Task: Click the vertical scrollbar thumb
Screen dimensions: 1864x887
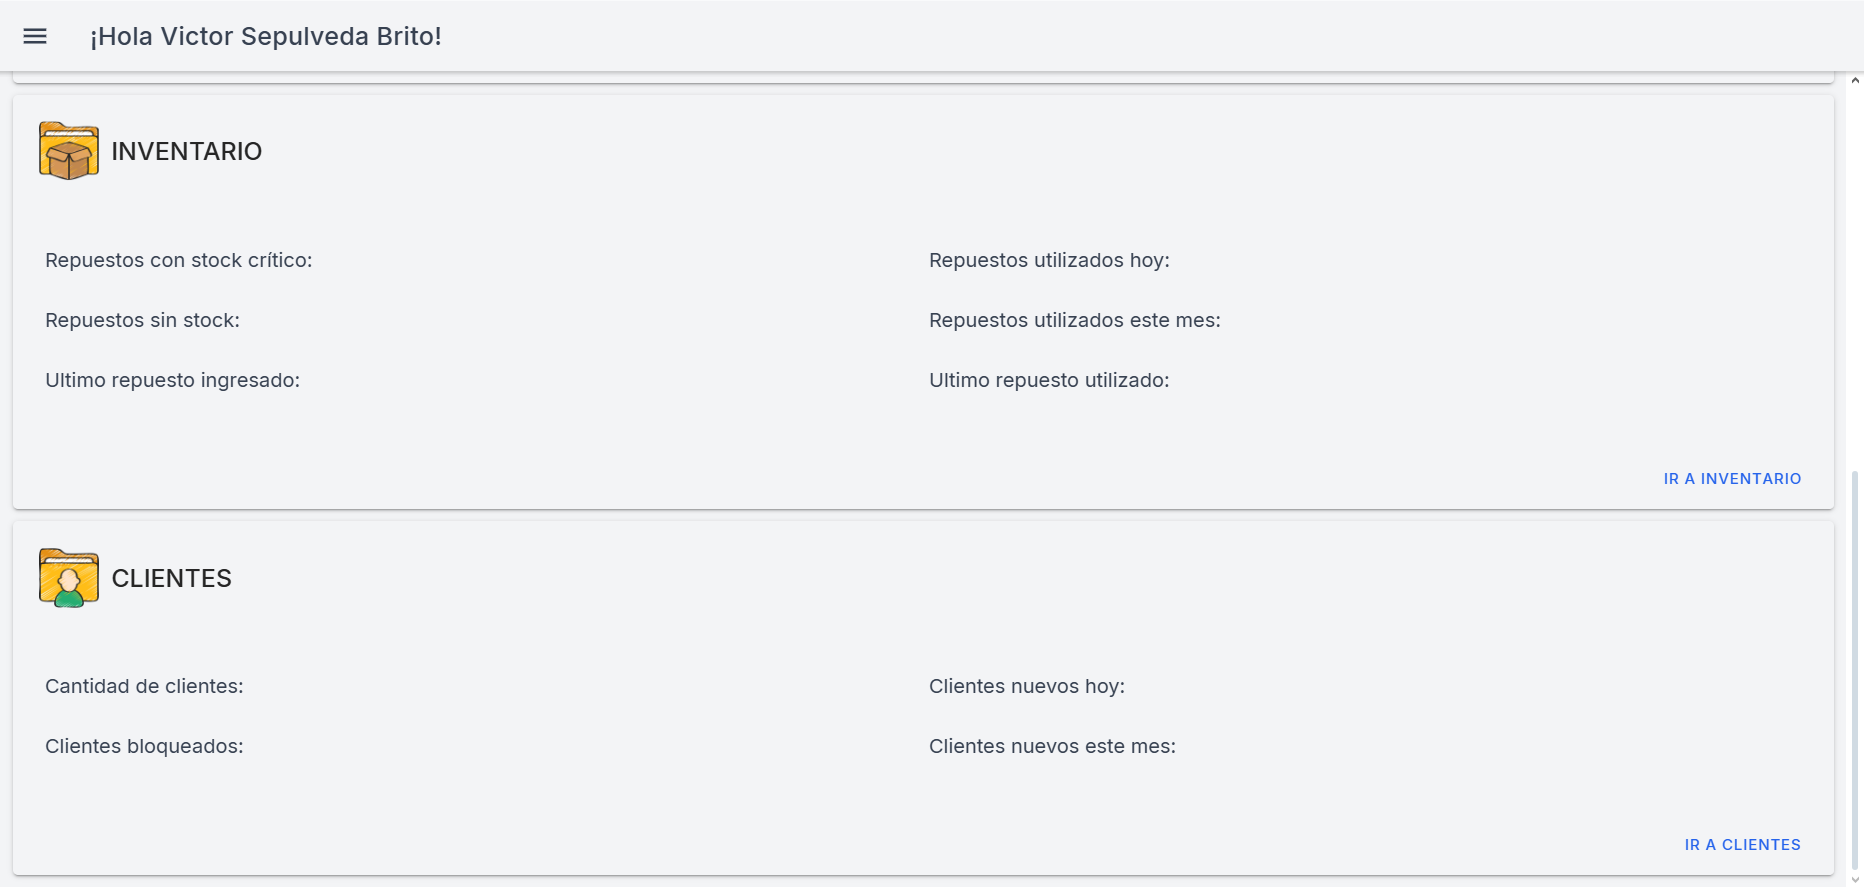Action: [x=1855, y=670]
